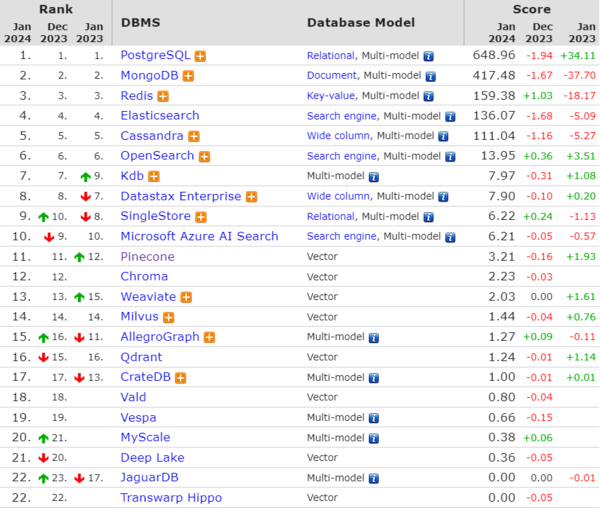
Task: Click the info icon in the Datastax Enterprise row
Action: coord(443,197)
